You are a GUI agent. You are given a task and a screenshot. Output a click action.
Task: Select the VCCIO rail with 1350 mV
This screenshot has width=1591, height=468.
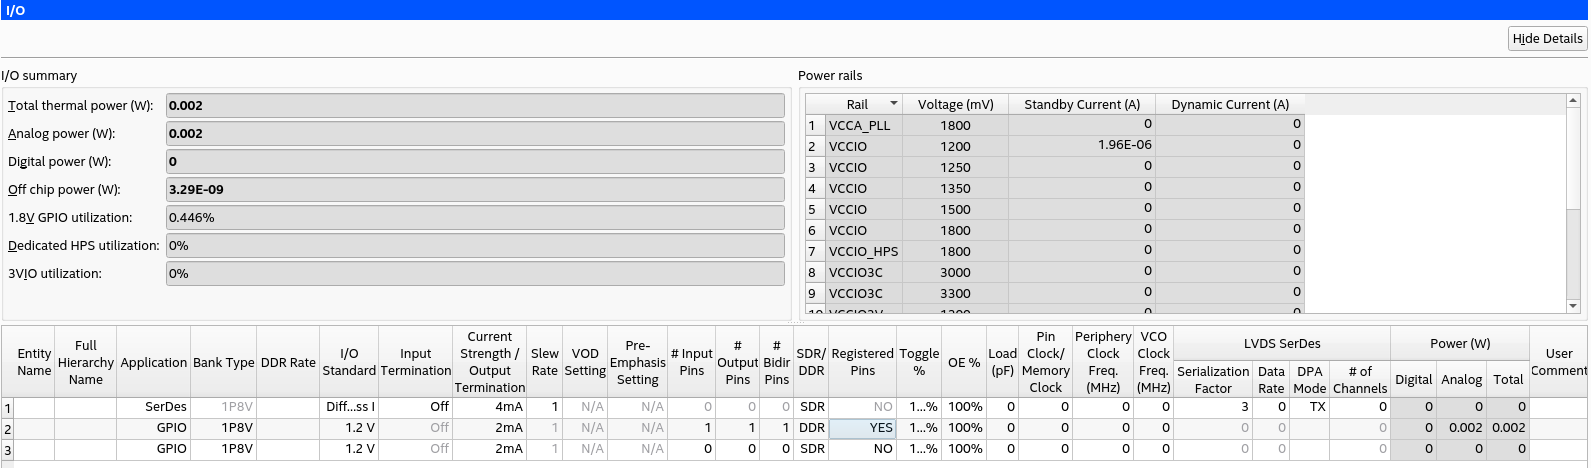(1055, 188)
